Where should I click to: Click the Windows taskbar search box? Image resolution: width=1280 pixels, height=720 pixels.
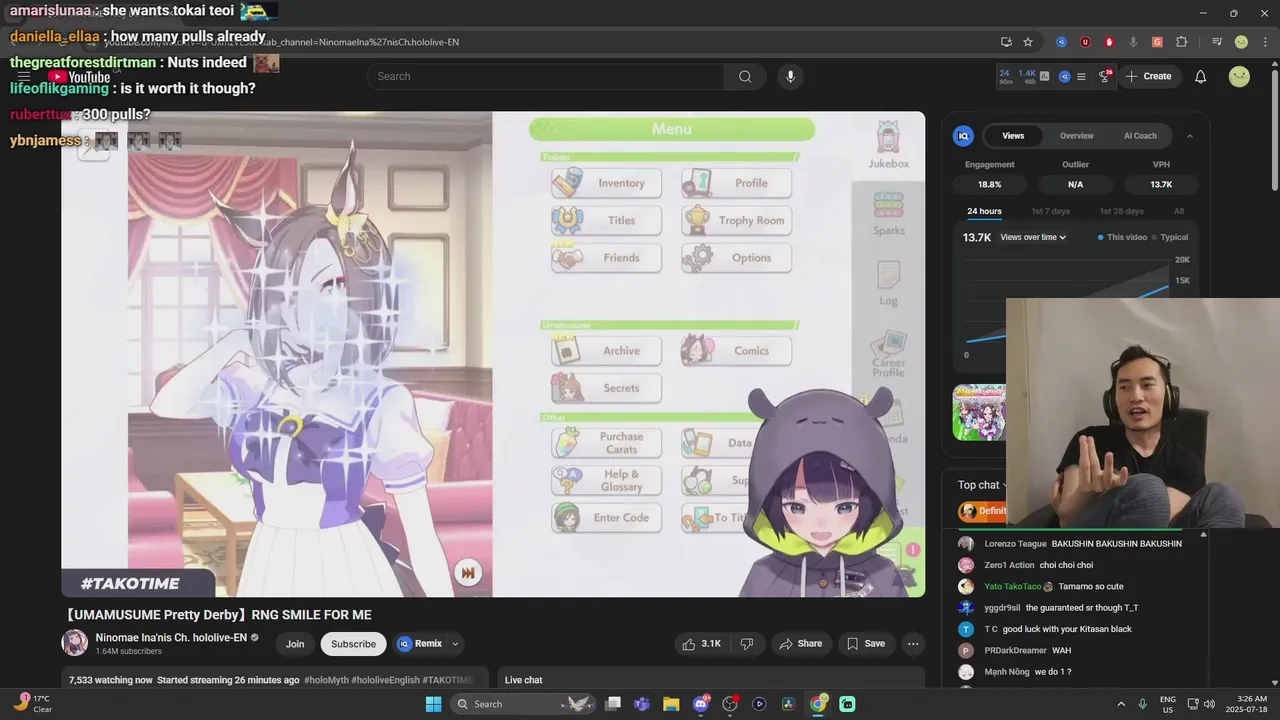[x=521, y=704]
